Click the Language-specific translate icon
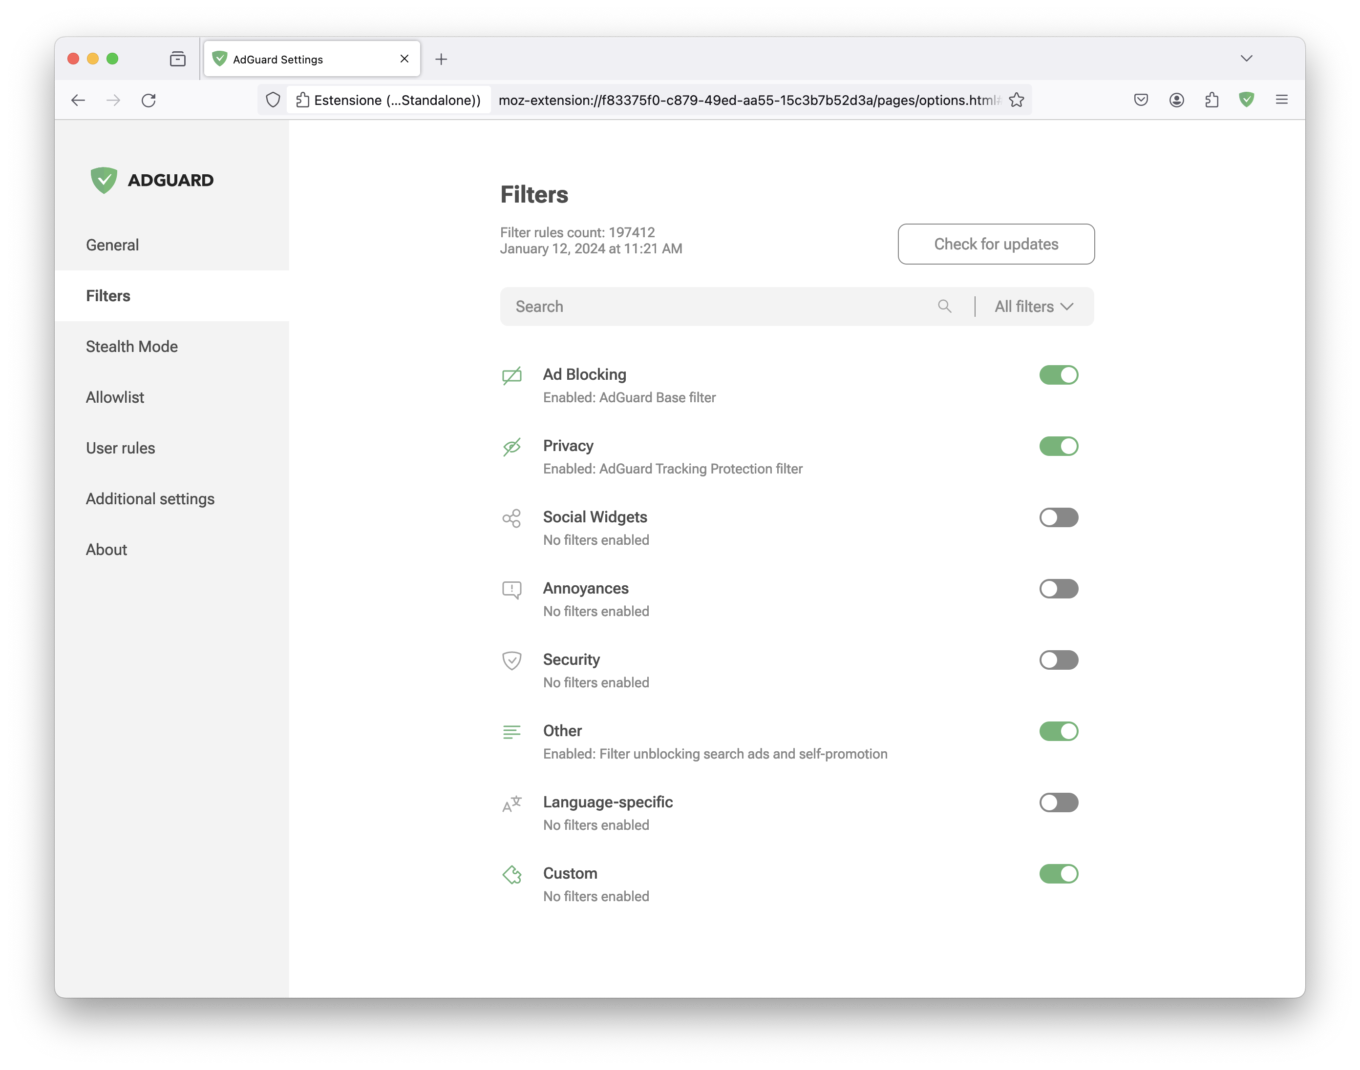 point(512,803)
